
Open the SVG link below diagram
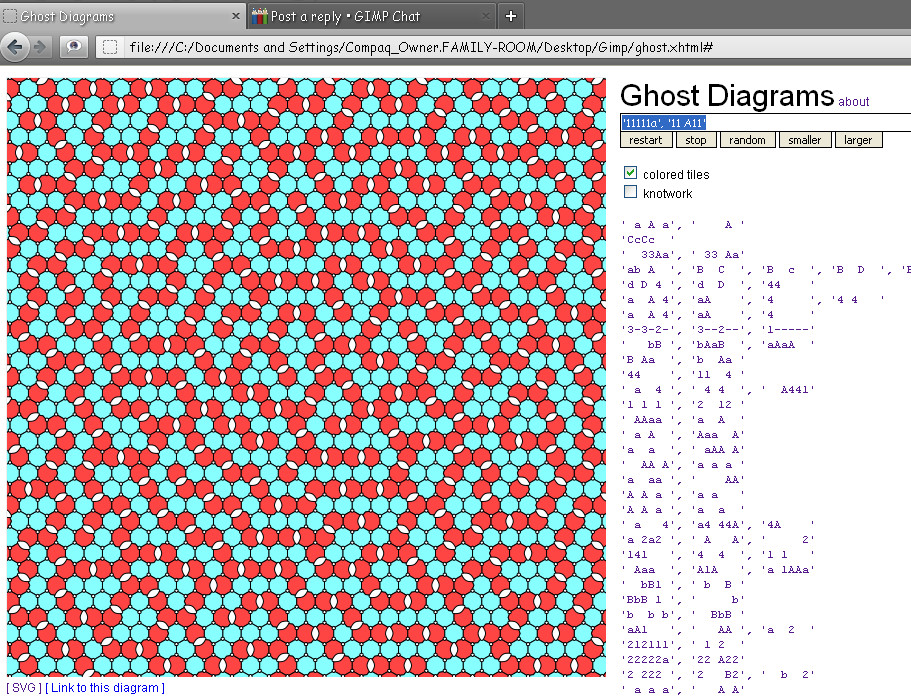(24, 688)
